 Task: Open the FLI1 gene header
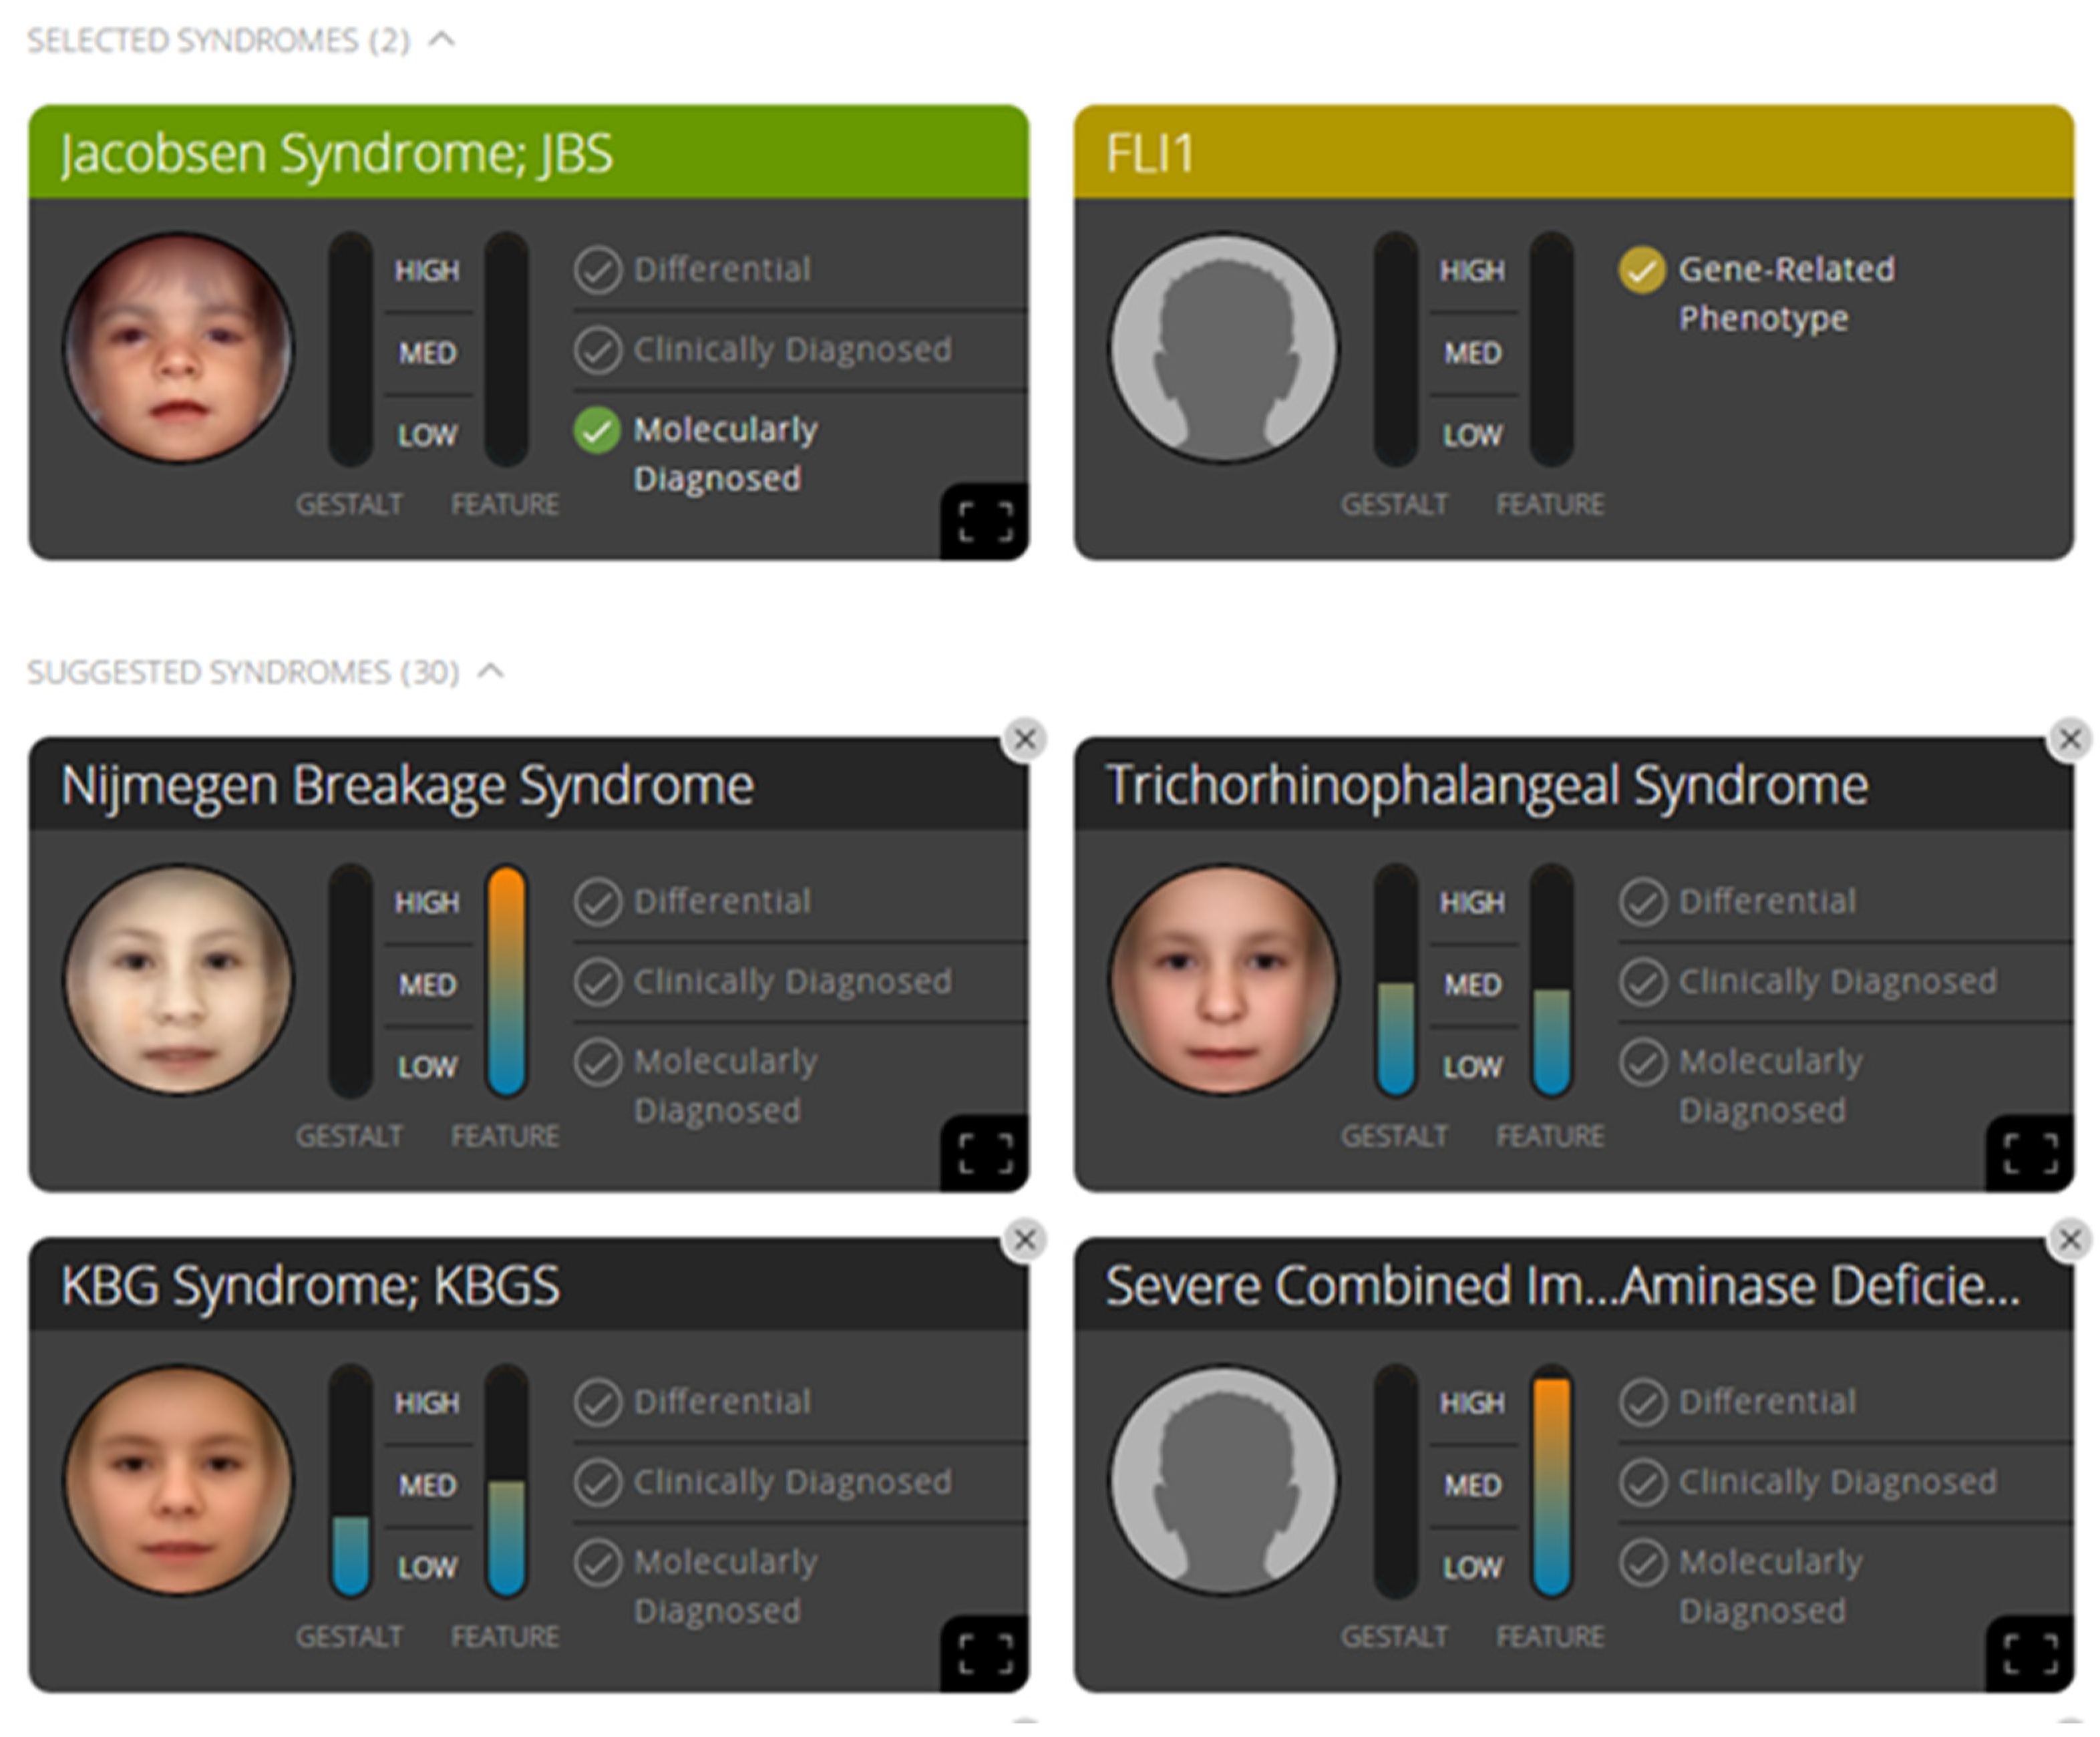tap(1150, 153)
